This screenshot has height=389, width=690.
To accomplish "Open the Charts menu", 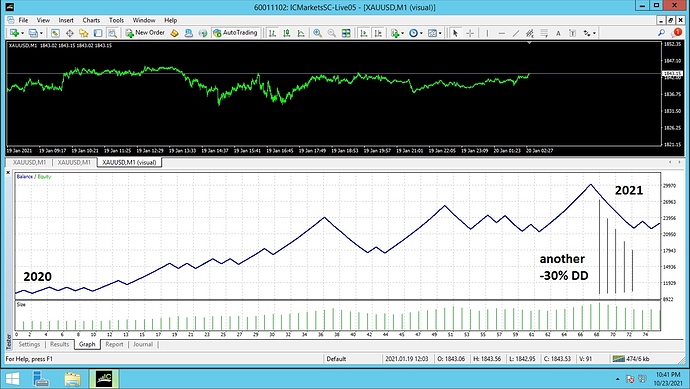I will [x=91, y=20].
